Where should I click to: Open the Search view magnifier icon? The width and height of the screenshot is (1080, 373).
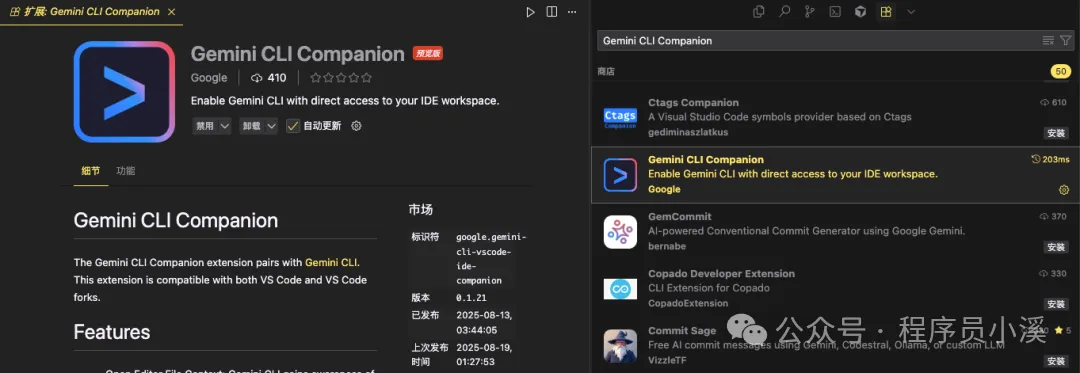(785, 12)
